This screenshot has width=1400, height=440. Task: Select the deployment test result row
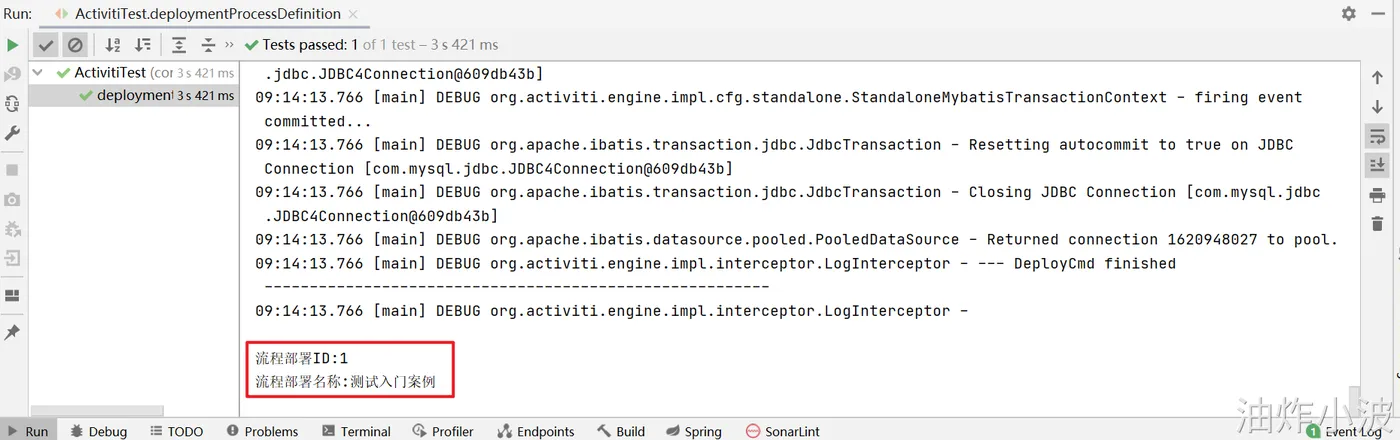click(135, 95)
